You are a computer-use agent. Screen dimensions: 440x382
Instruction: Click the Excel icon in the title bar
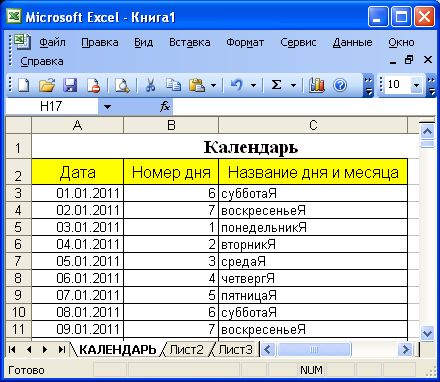click(x=14, y=16)
